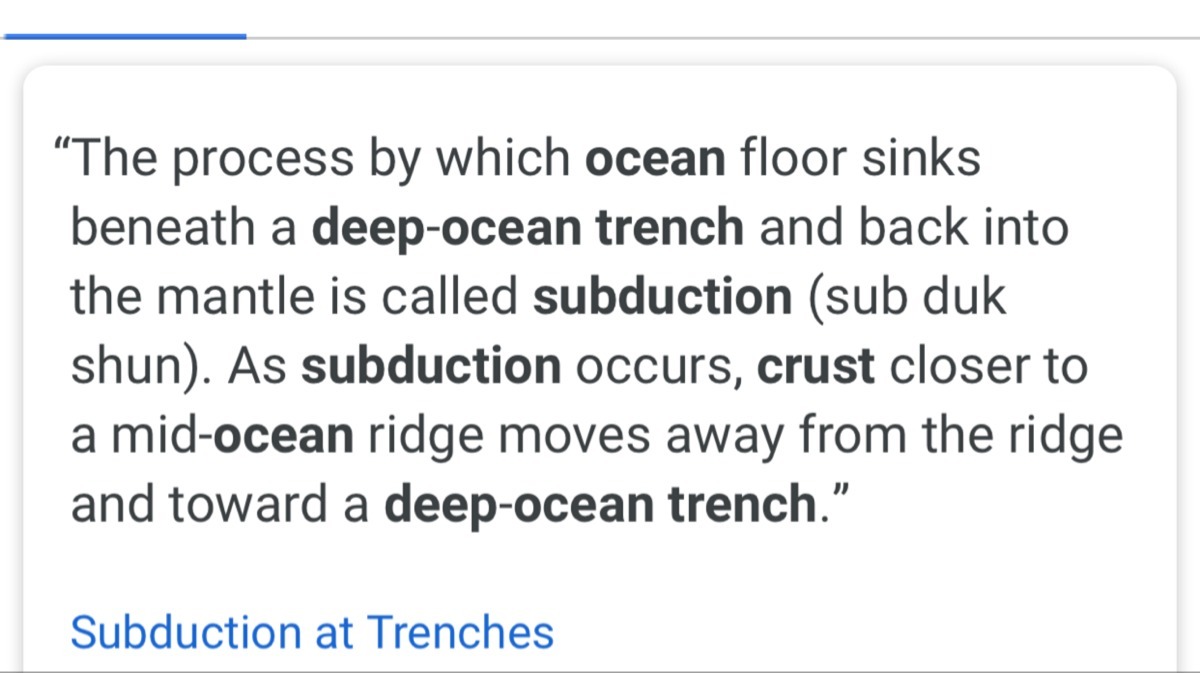This screenshot has width=1200, height=673.
Task: Select the blue active tab indicator
Action: tap(124, 36)
